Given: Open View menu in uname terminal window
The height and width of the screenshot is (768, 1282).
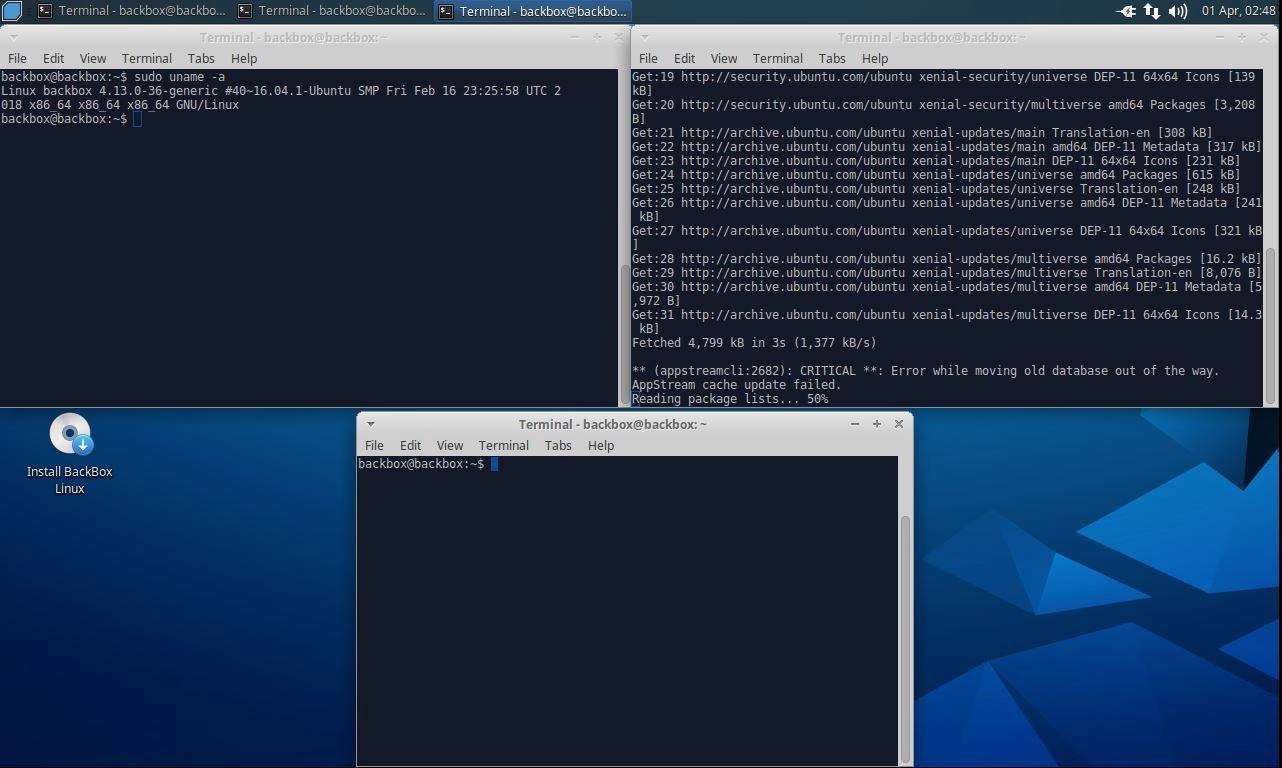Looking at the screenshot, I should click(92, 58).
